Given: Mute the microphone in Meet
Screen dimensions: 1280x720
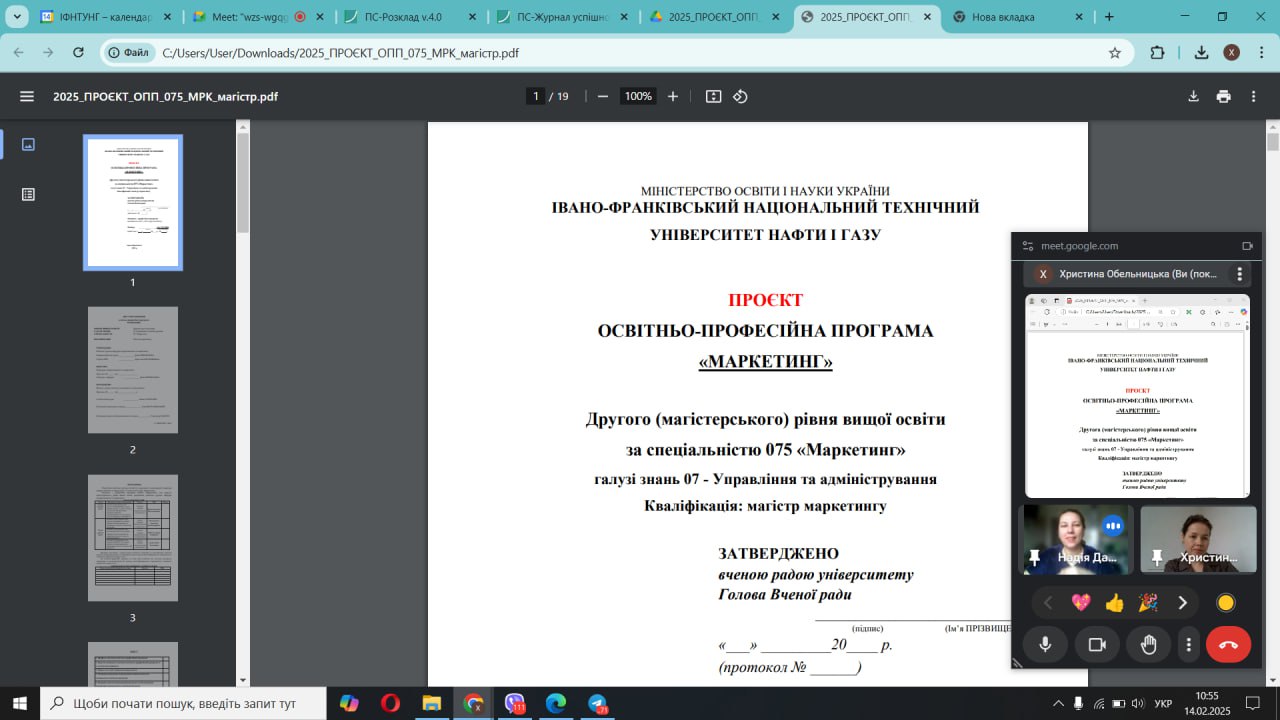Looking at the screenshot, I should pyautogui.click(x=1045, y=645).
